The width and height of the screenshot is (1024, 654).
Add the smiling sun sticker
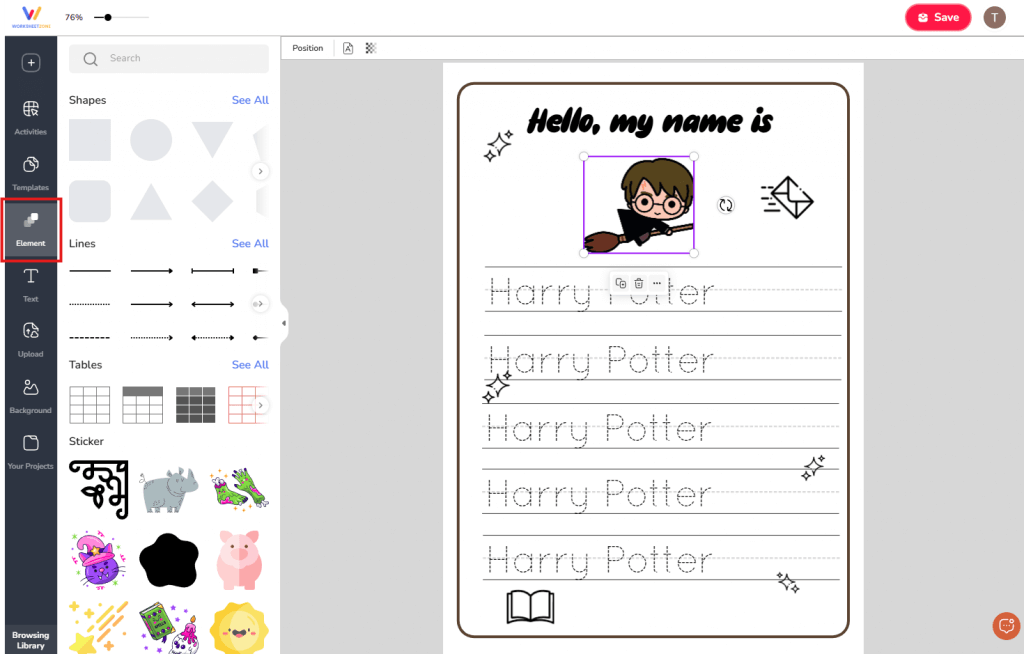coord(239,629)
